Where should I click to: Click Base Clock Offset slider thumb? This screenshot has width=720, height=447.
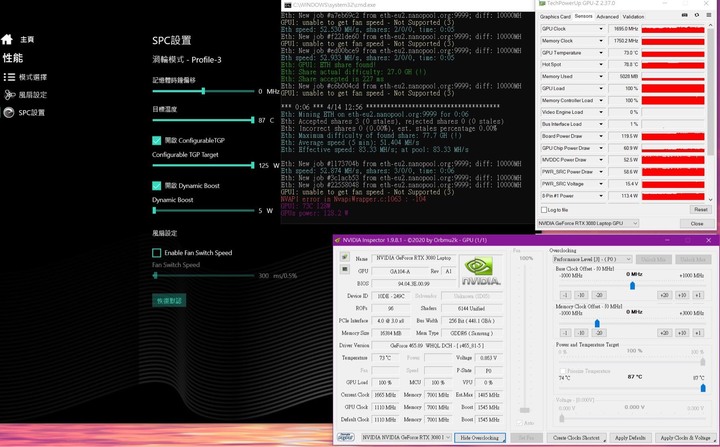(632, 286)
